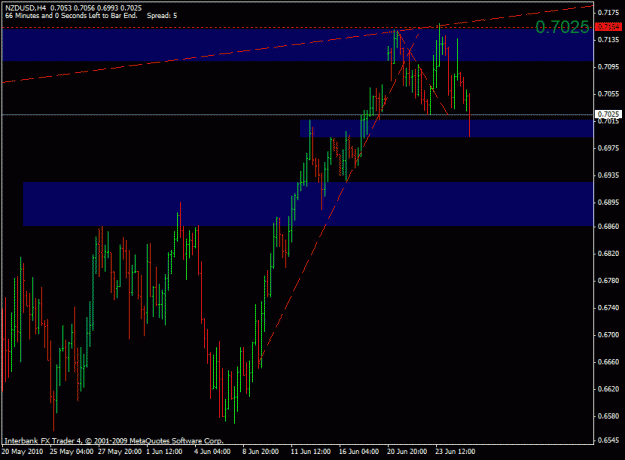The height and width of the screenshot is (460, 625).
Task: Click the 0.7055 price axis label
Action: point(608,94)
